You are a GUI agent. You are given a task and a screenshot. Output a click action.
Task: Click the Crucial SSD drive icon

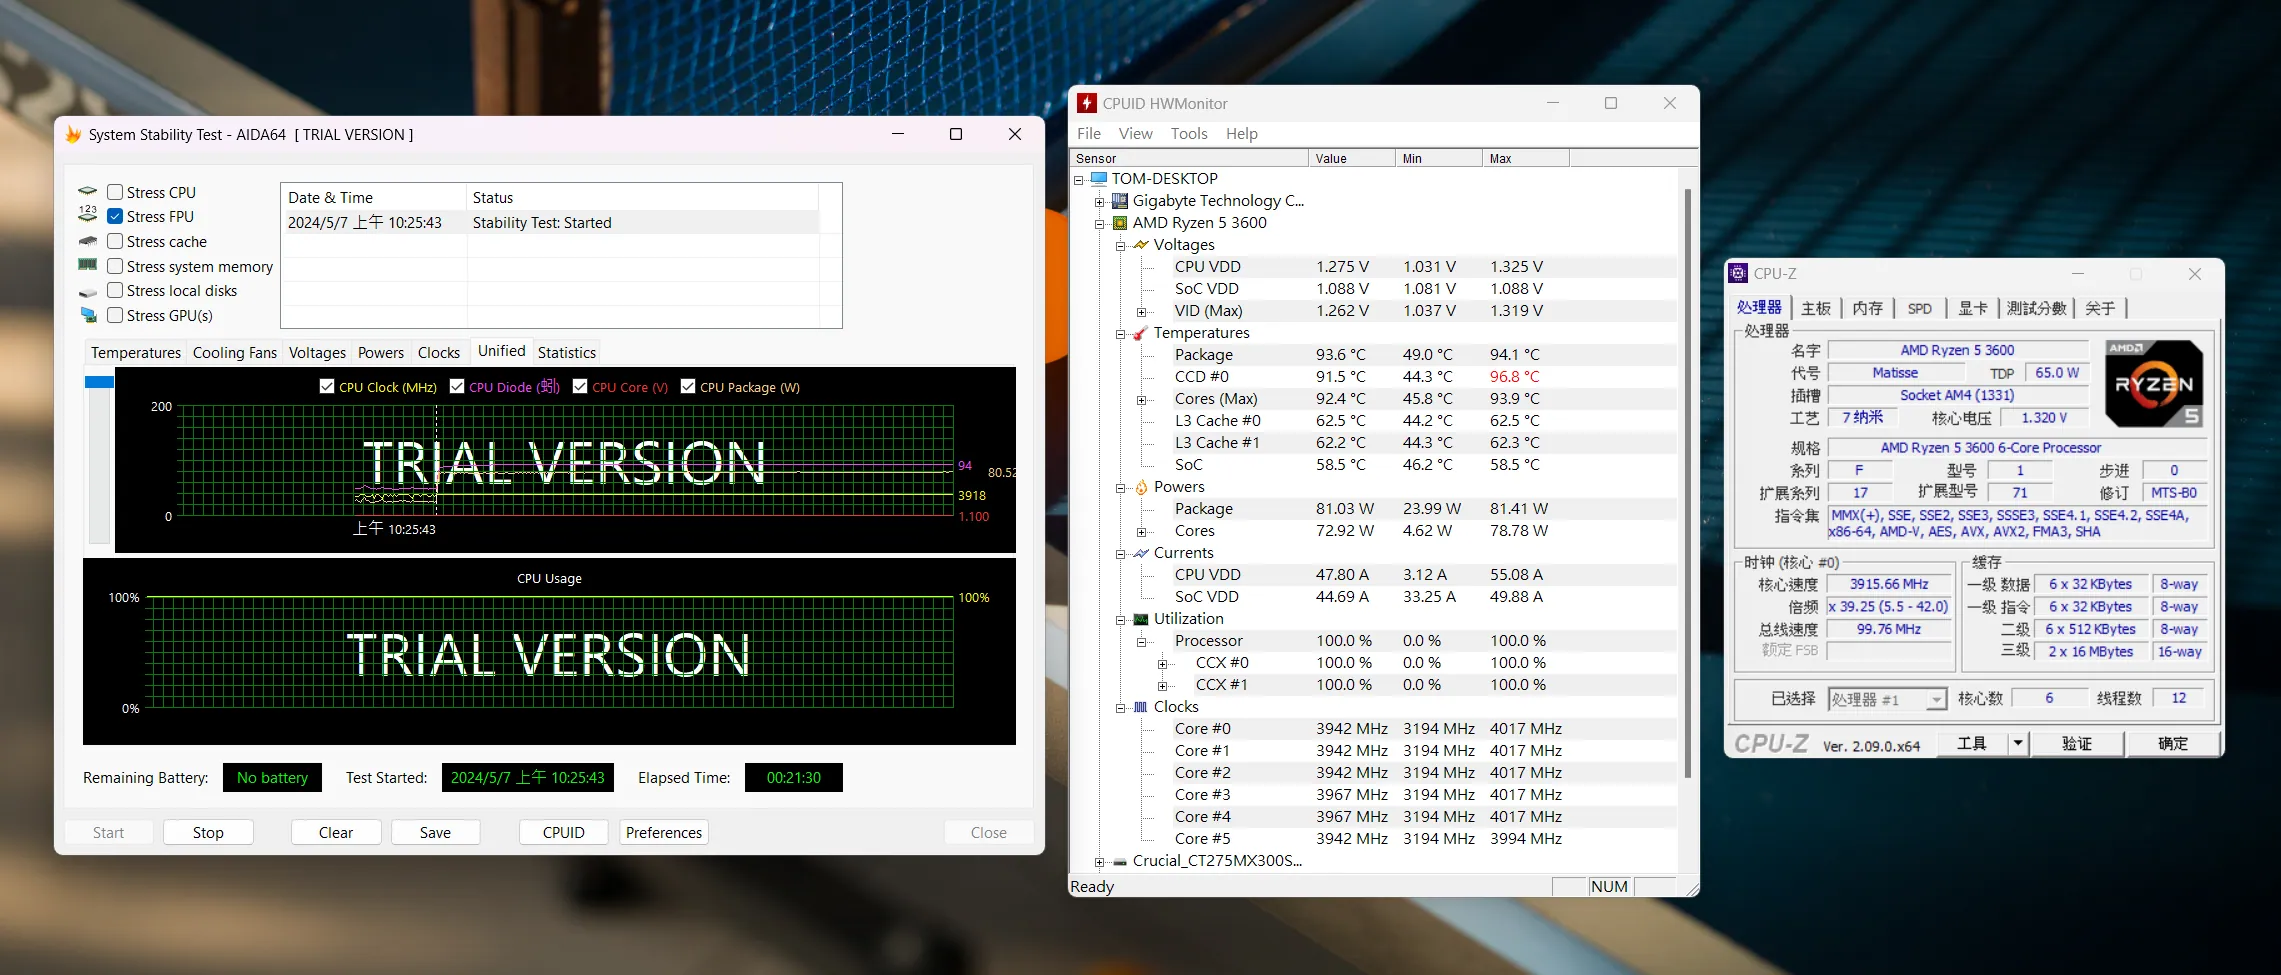(x=1120, y=861)
